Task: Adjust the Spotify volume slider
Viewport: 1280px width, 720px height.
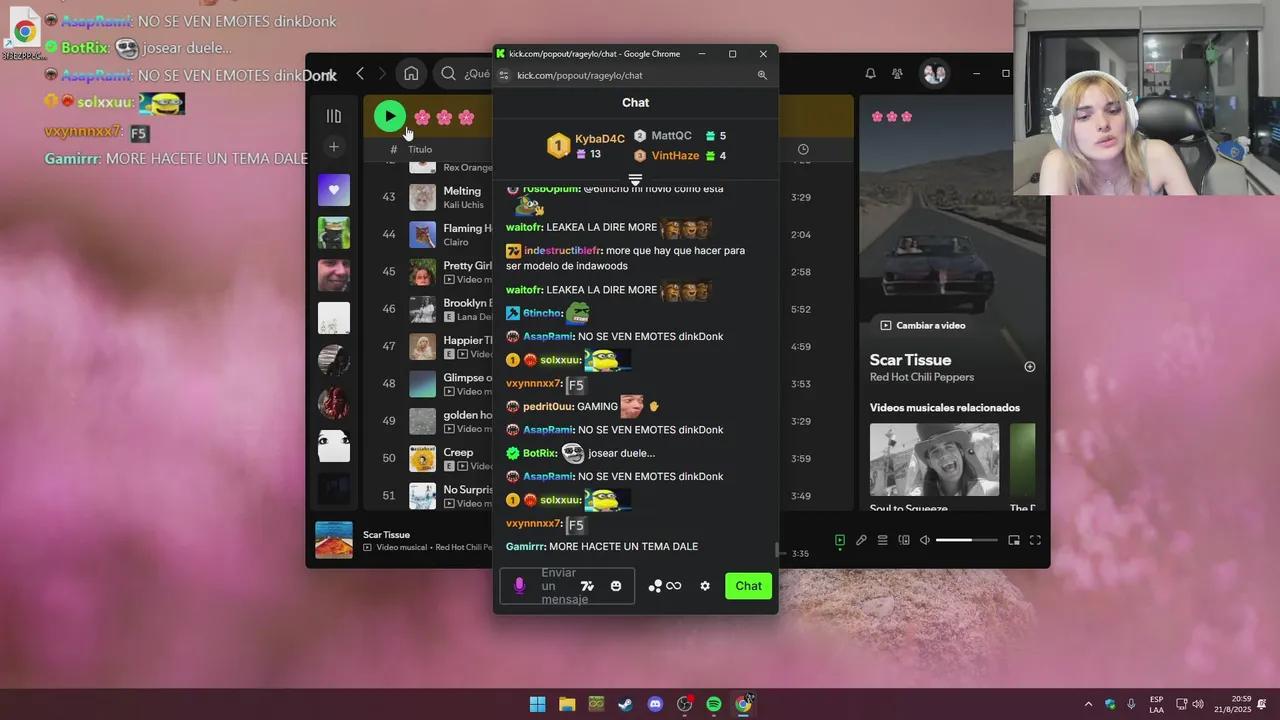Action: 967,540
